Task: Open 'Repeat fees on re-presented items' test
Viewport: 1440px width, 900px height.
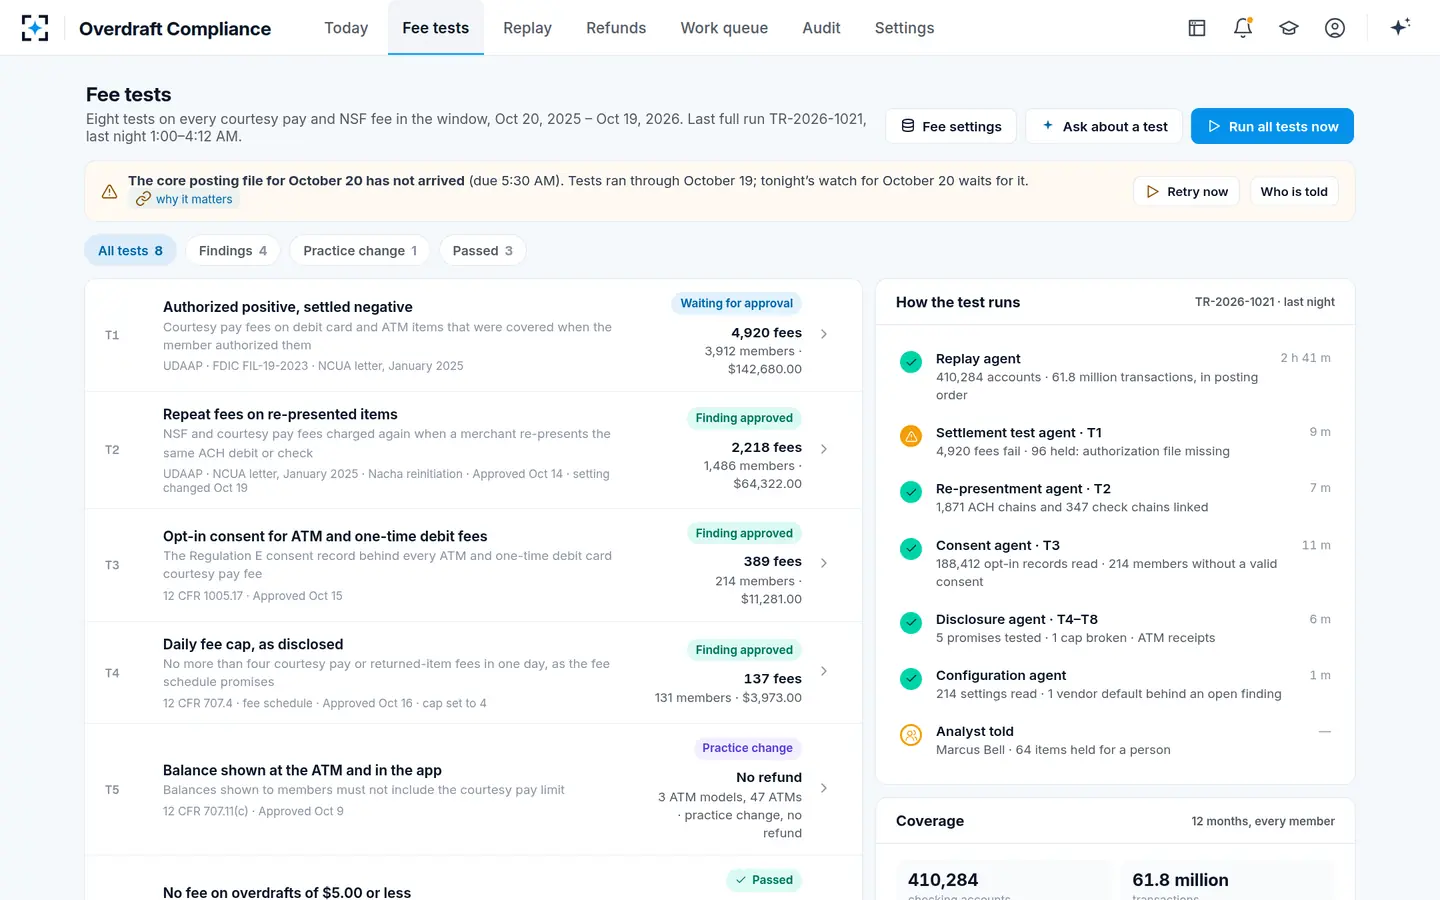Action: (280, 414)
